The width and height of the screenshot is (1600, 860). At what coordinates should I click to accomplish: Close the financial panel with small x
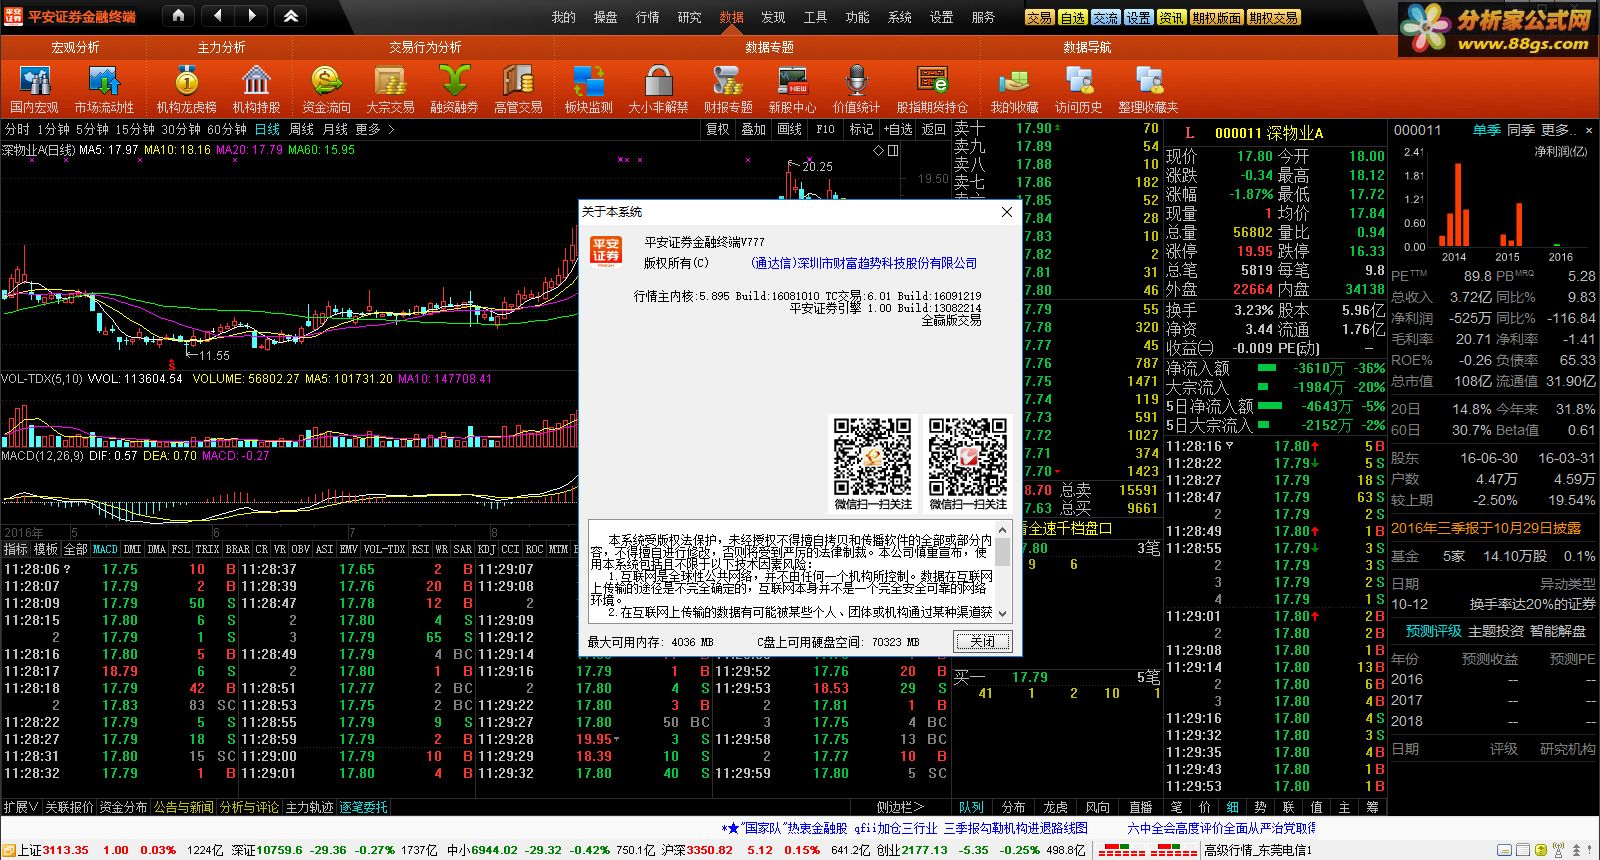point(1590,130)
